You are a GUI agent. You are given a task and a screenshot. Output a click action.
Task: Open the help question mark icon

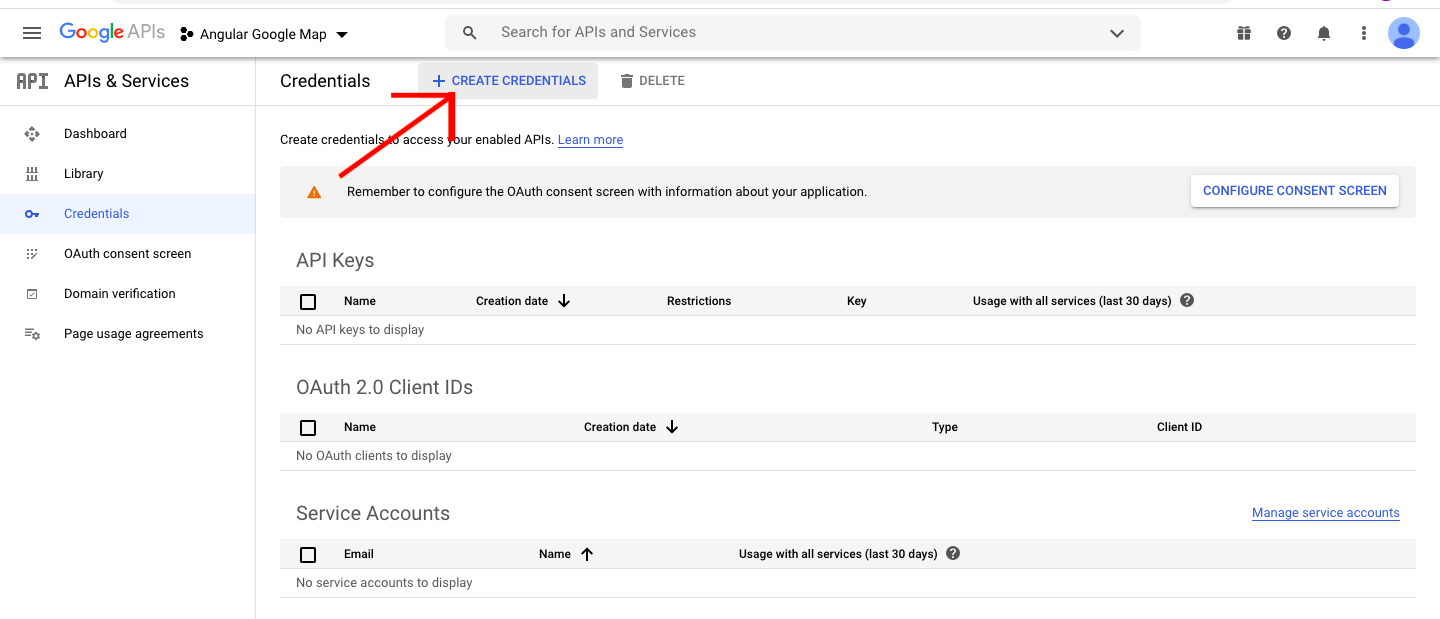1284,33
